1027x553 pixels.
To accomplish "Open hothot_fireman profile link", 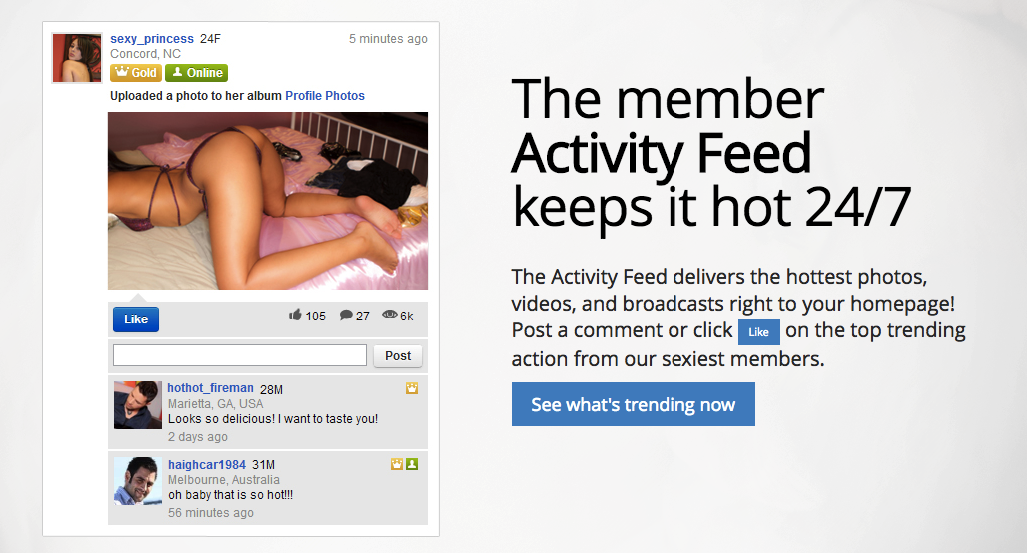I will [x=210, y=388].
